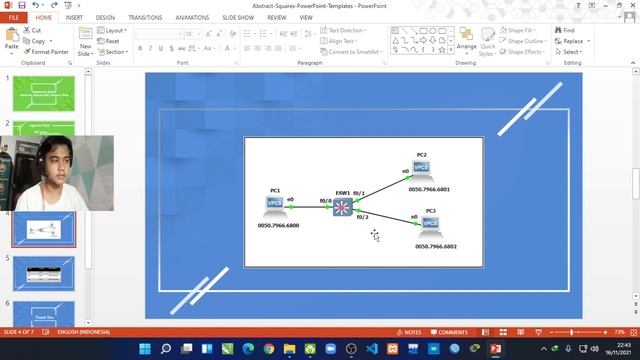The height and width of the screenshot is (360, 640).
Task: Select the slide 5 thumbnail
Action: click(x=44, y=273)
